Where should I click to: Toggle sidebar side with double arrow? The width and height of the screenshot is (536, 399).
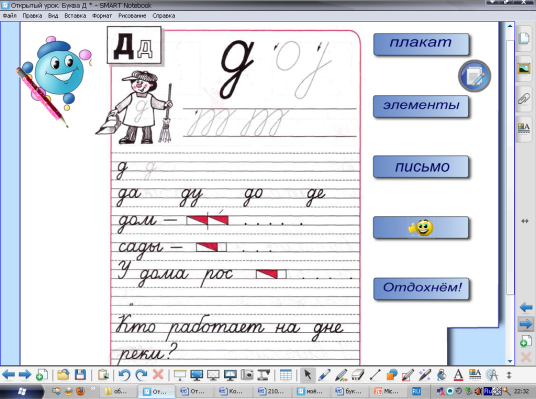click(525, 221)
